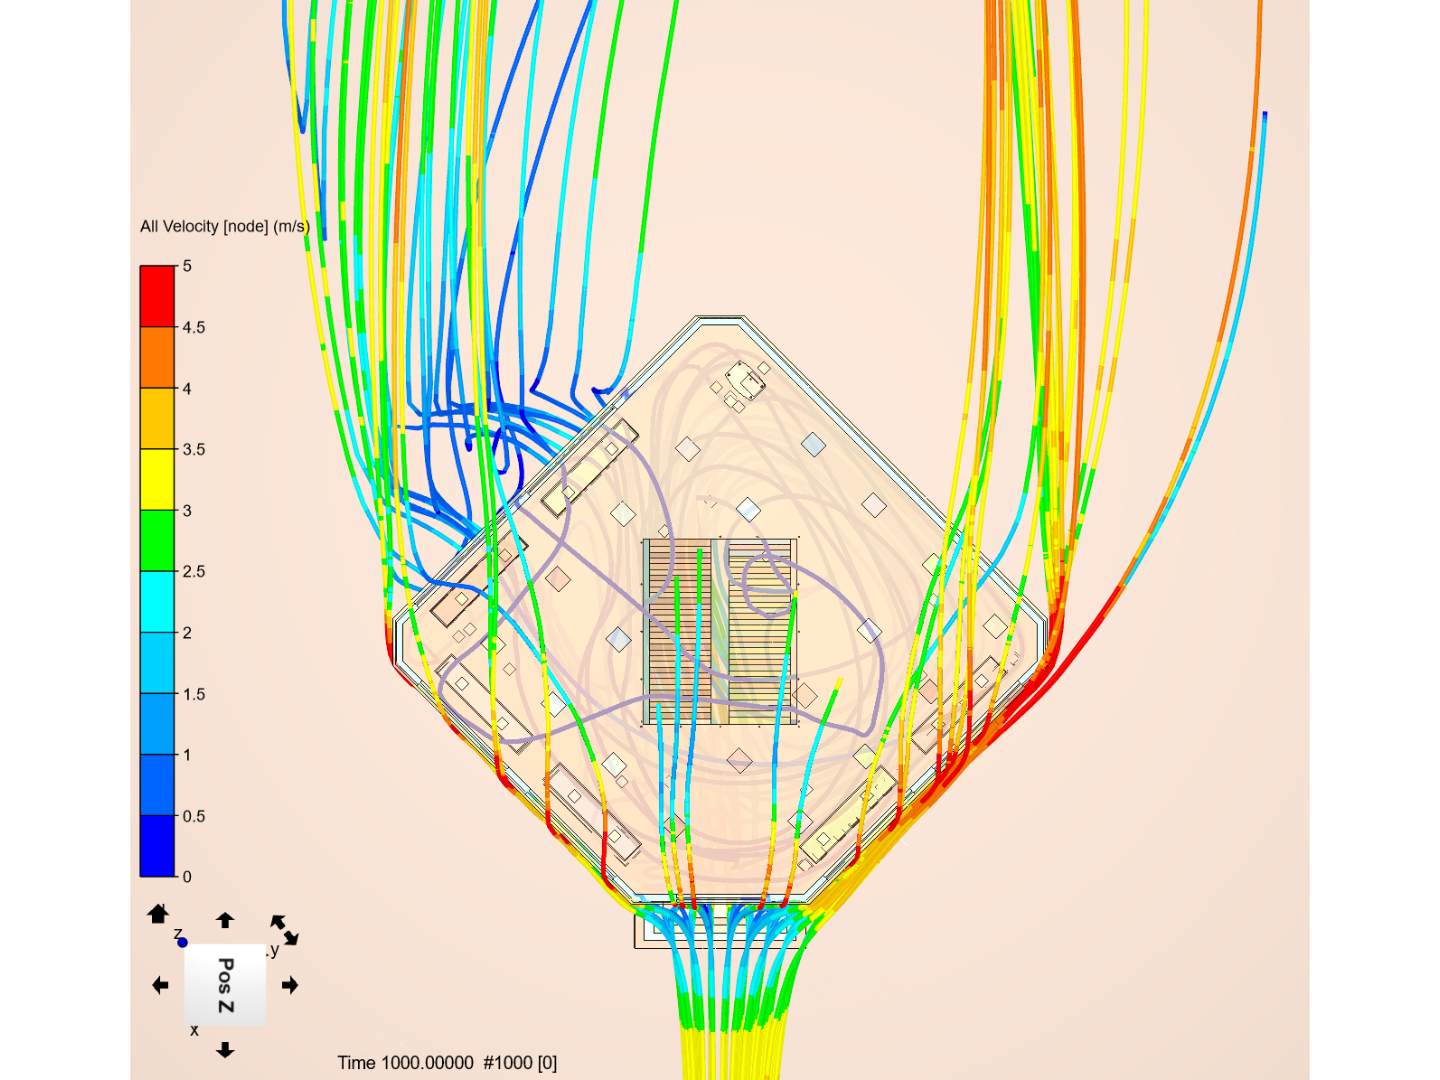Click the 'All Velocity [node] (m/s)' legend title

pyautogui.click(x=225, y=227)
